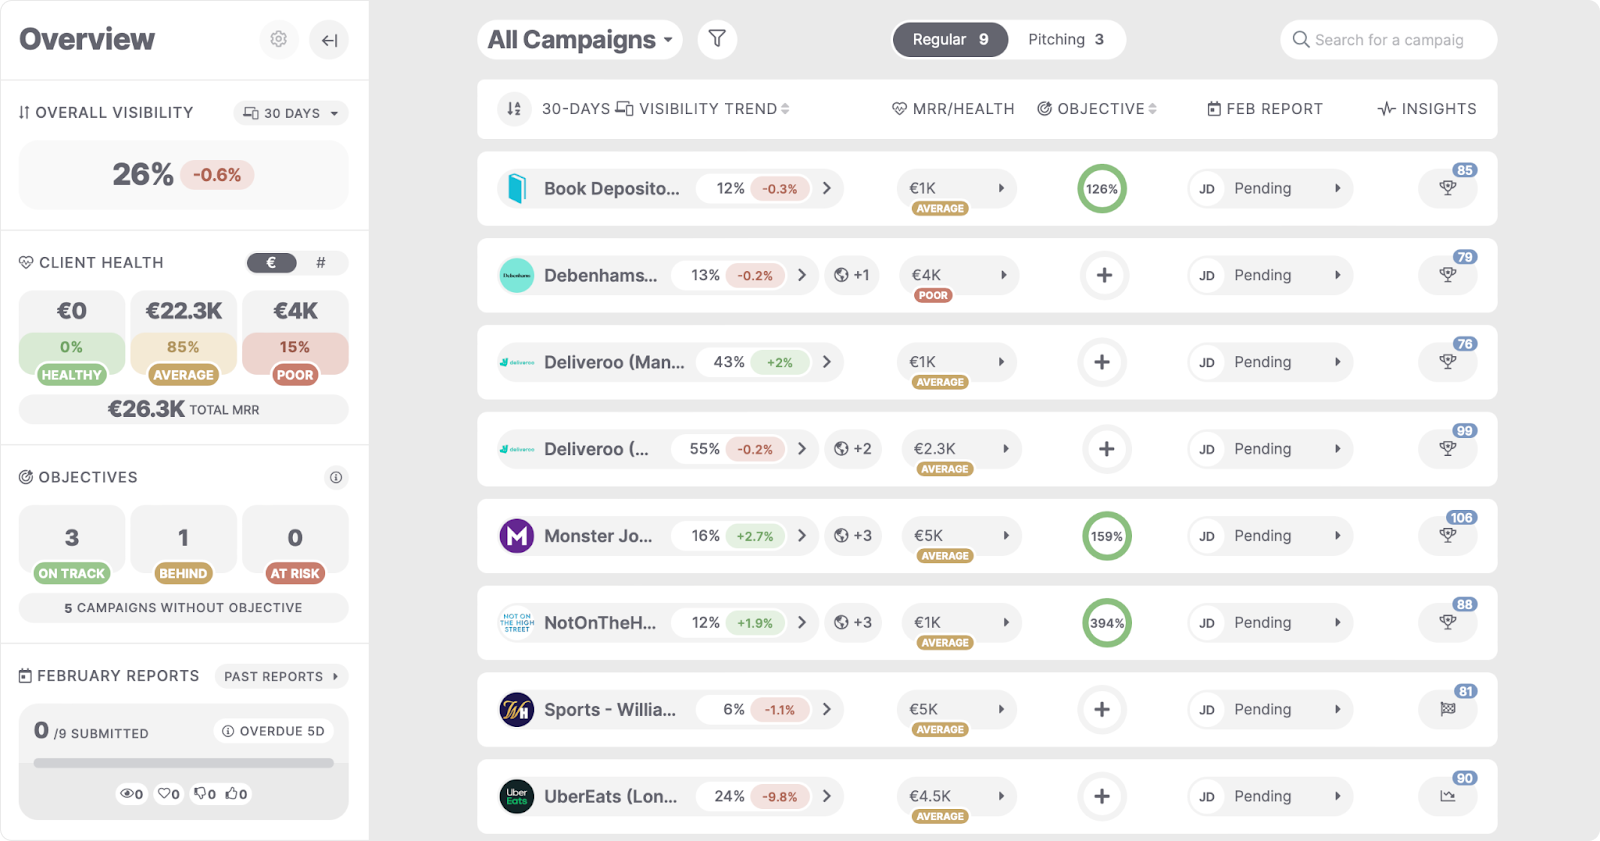Viewport: 1600px width, 841px height.
Task: Open Debenhams insights trophy icon
Action: 1448,275
